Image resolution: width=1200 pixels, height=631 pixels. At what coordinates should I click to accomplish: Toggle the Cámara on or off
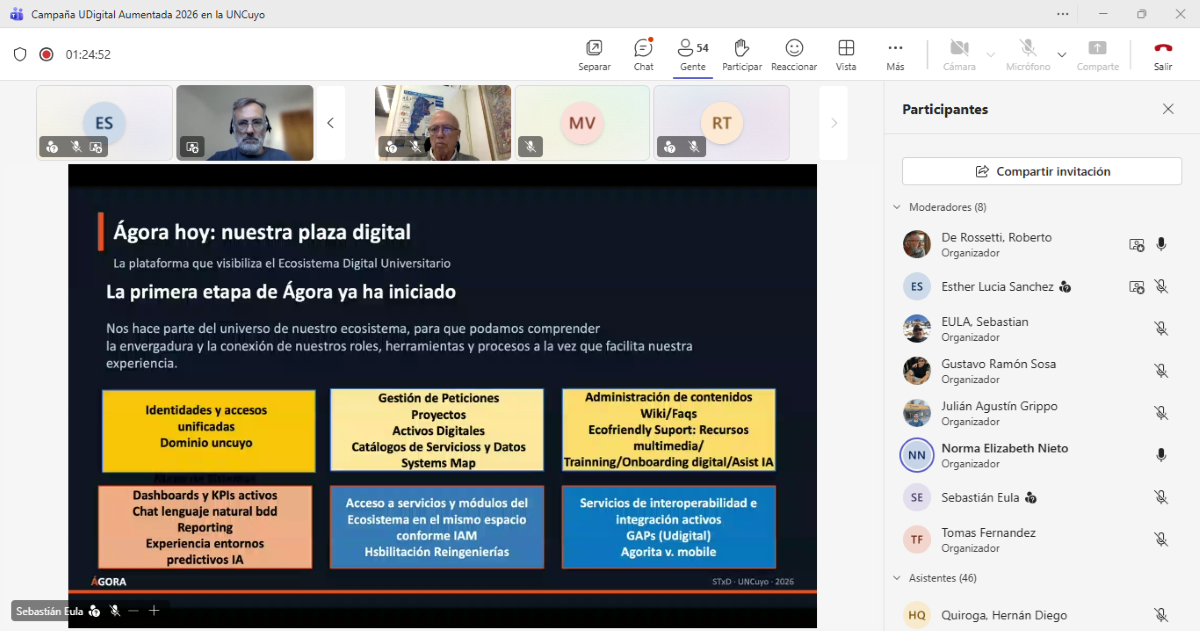[x=959, y=54]
